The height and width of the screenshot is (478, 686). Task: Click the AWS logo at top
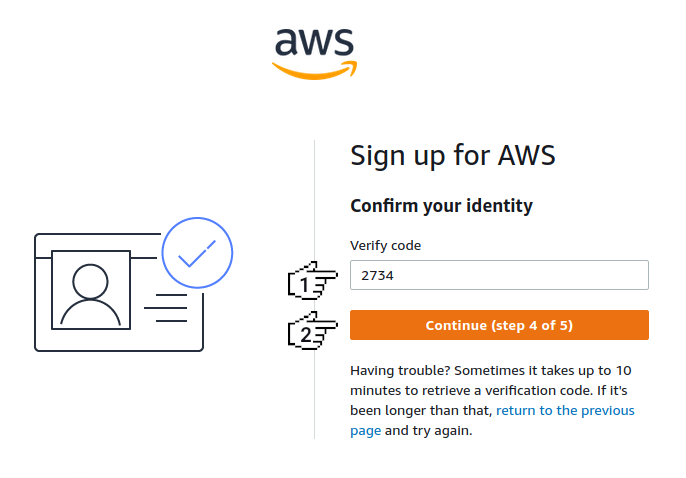314,51
